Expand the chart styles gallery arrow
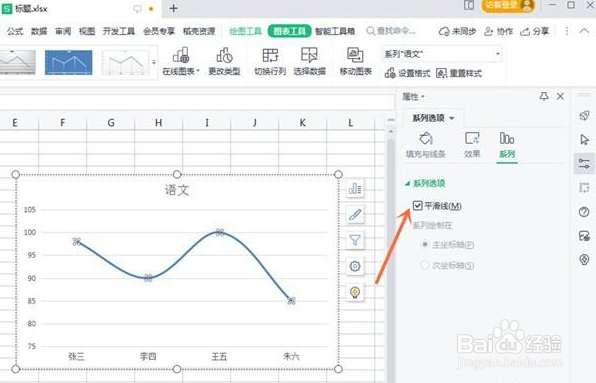 (154, 63)
